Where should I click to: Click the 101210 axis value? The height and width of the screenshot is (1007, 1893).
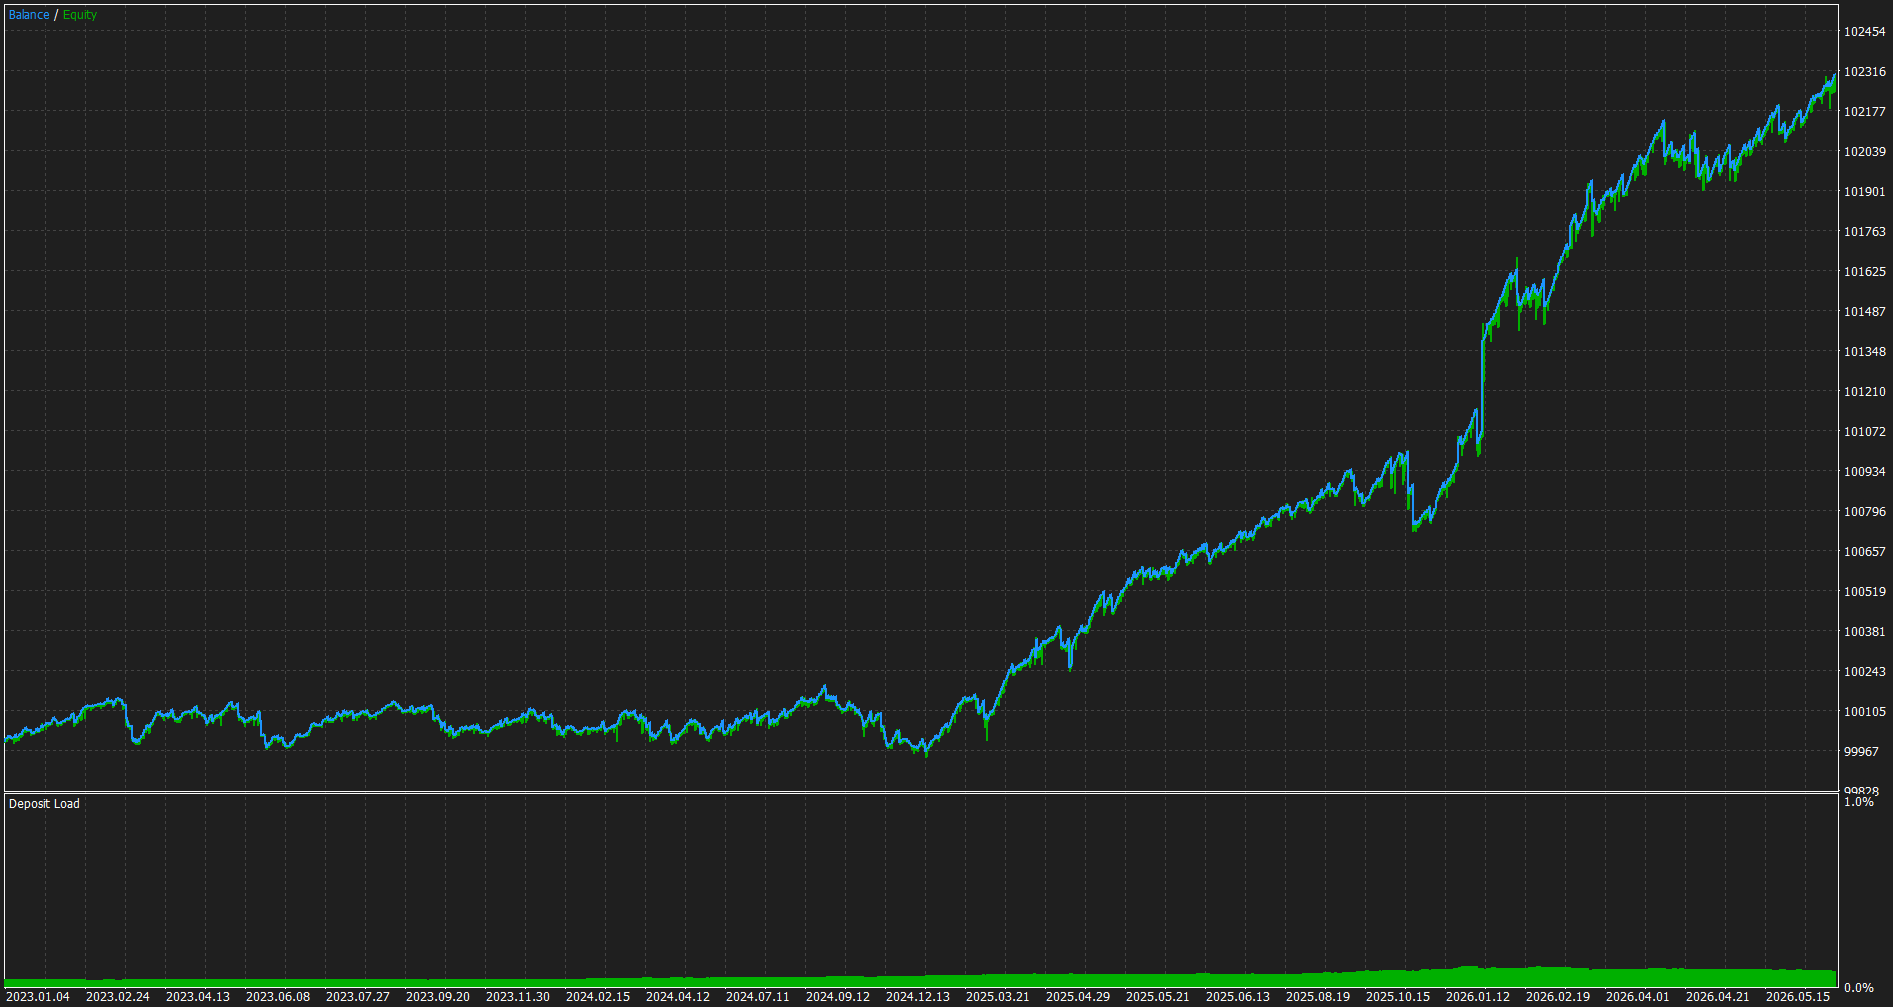pos(1865,392)
